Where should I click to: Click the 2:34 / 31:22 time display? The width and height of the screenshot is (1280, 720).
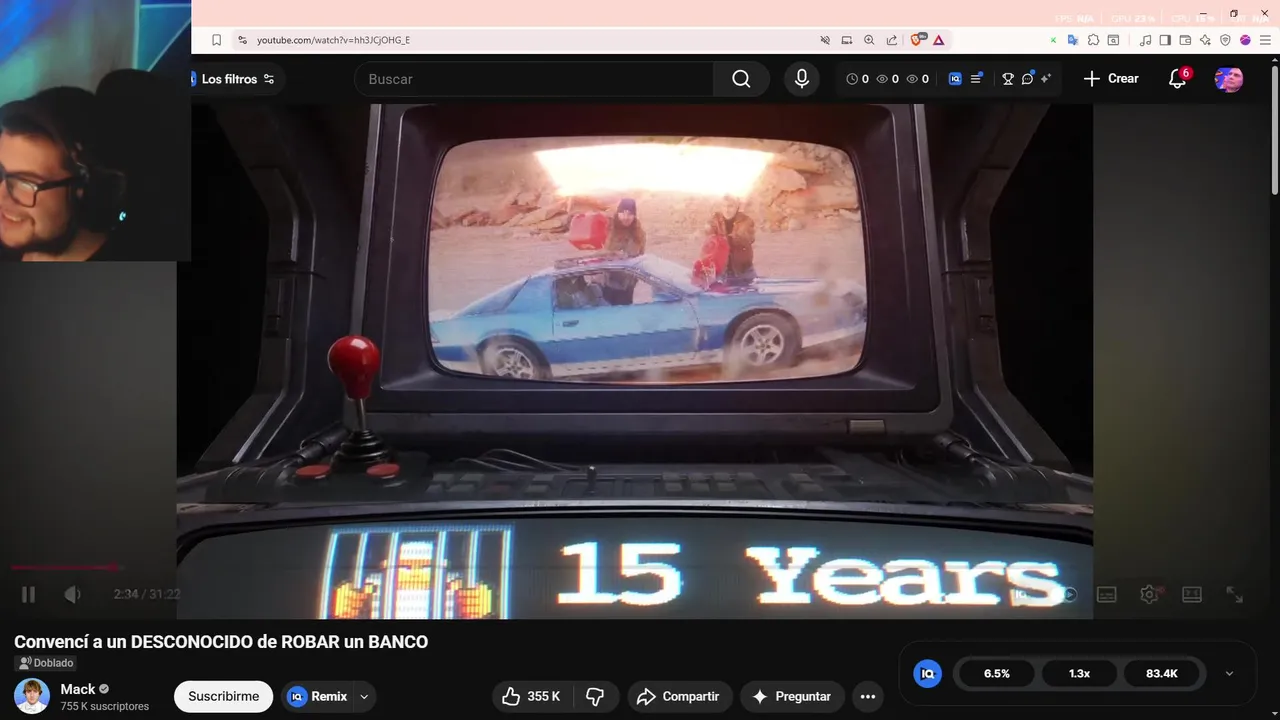coord(147,594)
